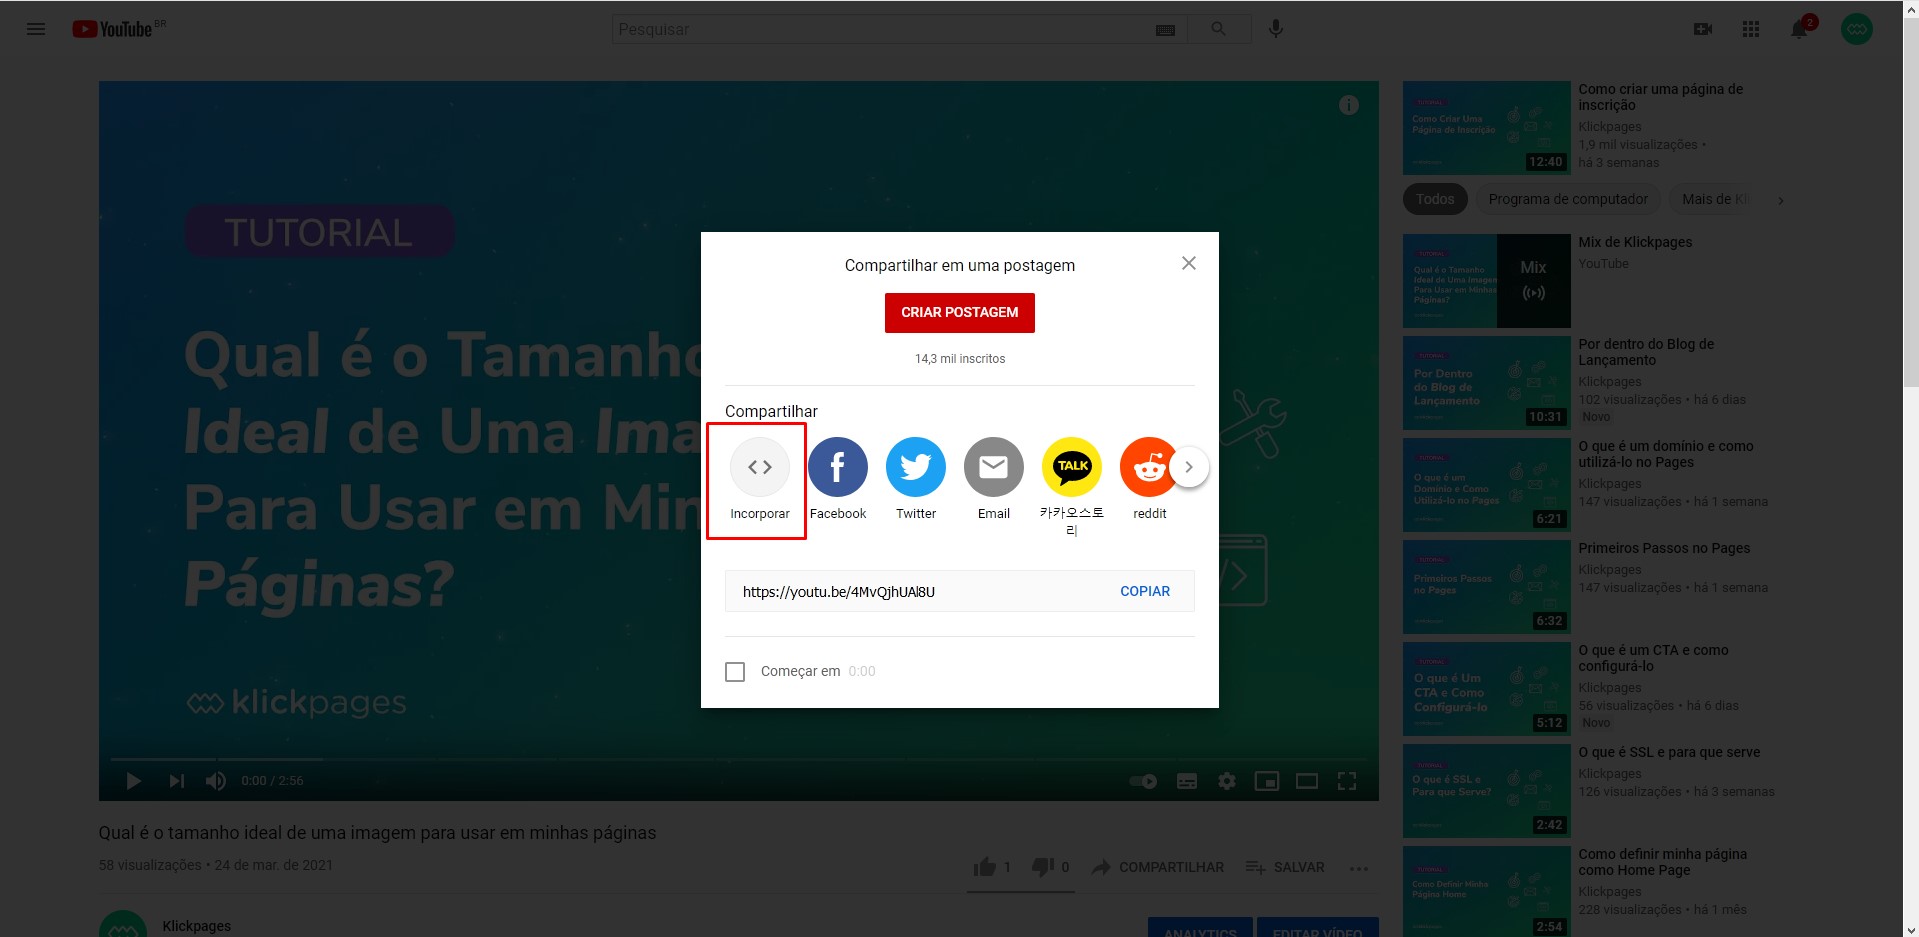
Task: Share to reddit
Action: tap(1150, 481)
